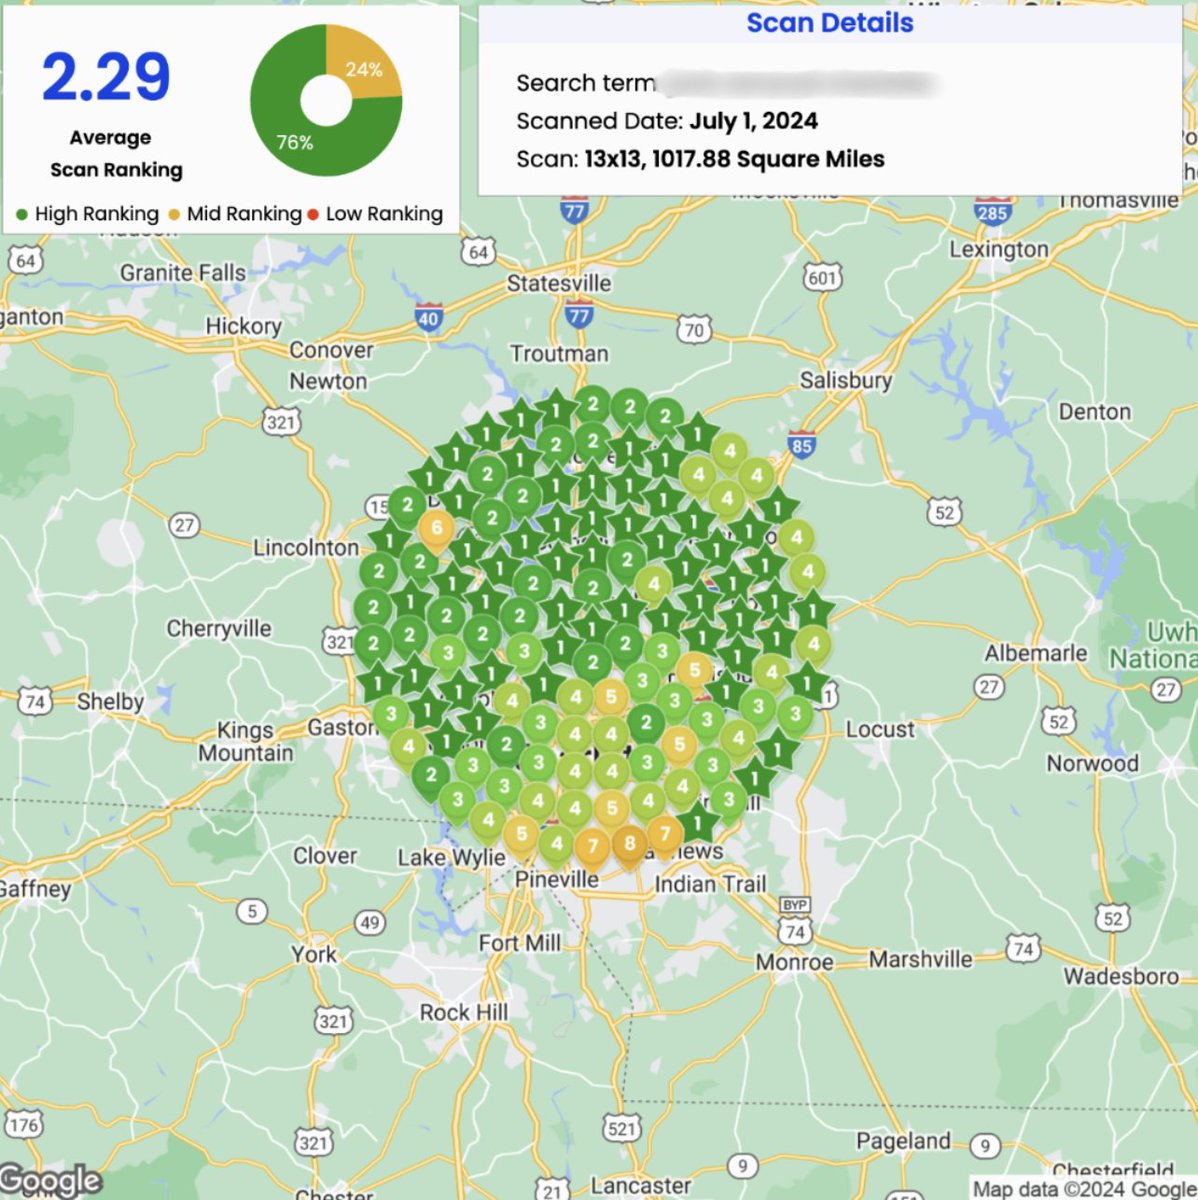This screenshot has height=1200, width=1198.
Task: Open the Map data ©2024 Google attribution
Action: [x=1084, y=1190]
